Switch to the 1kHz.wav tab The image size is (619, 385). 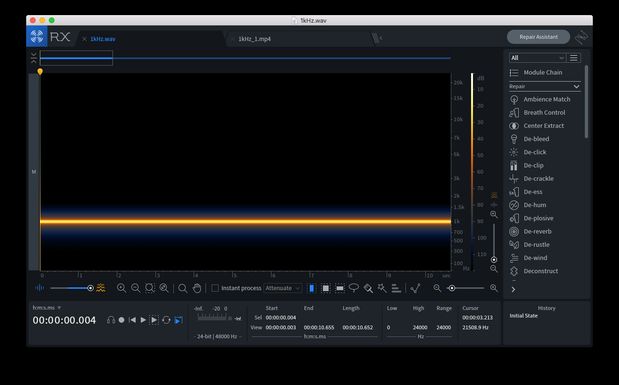click(103, 39)
